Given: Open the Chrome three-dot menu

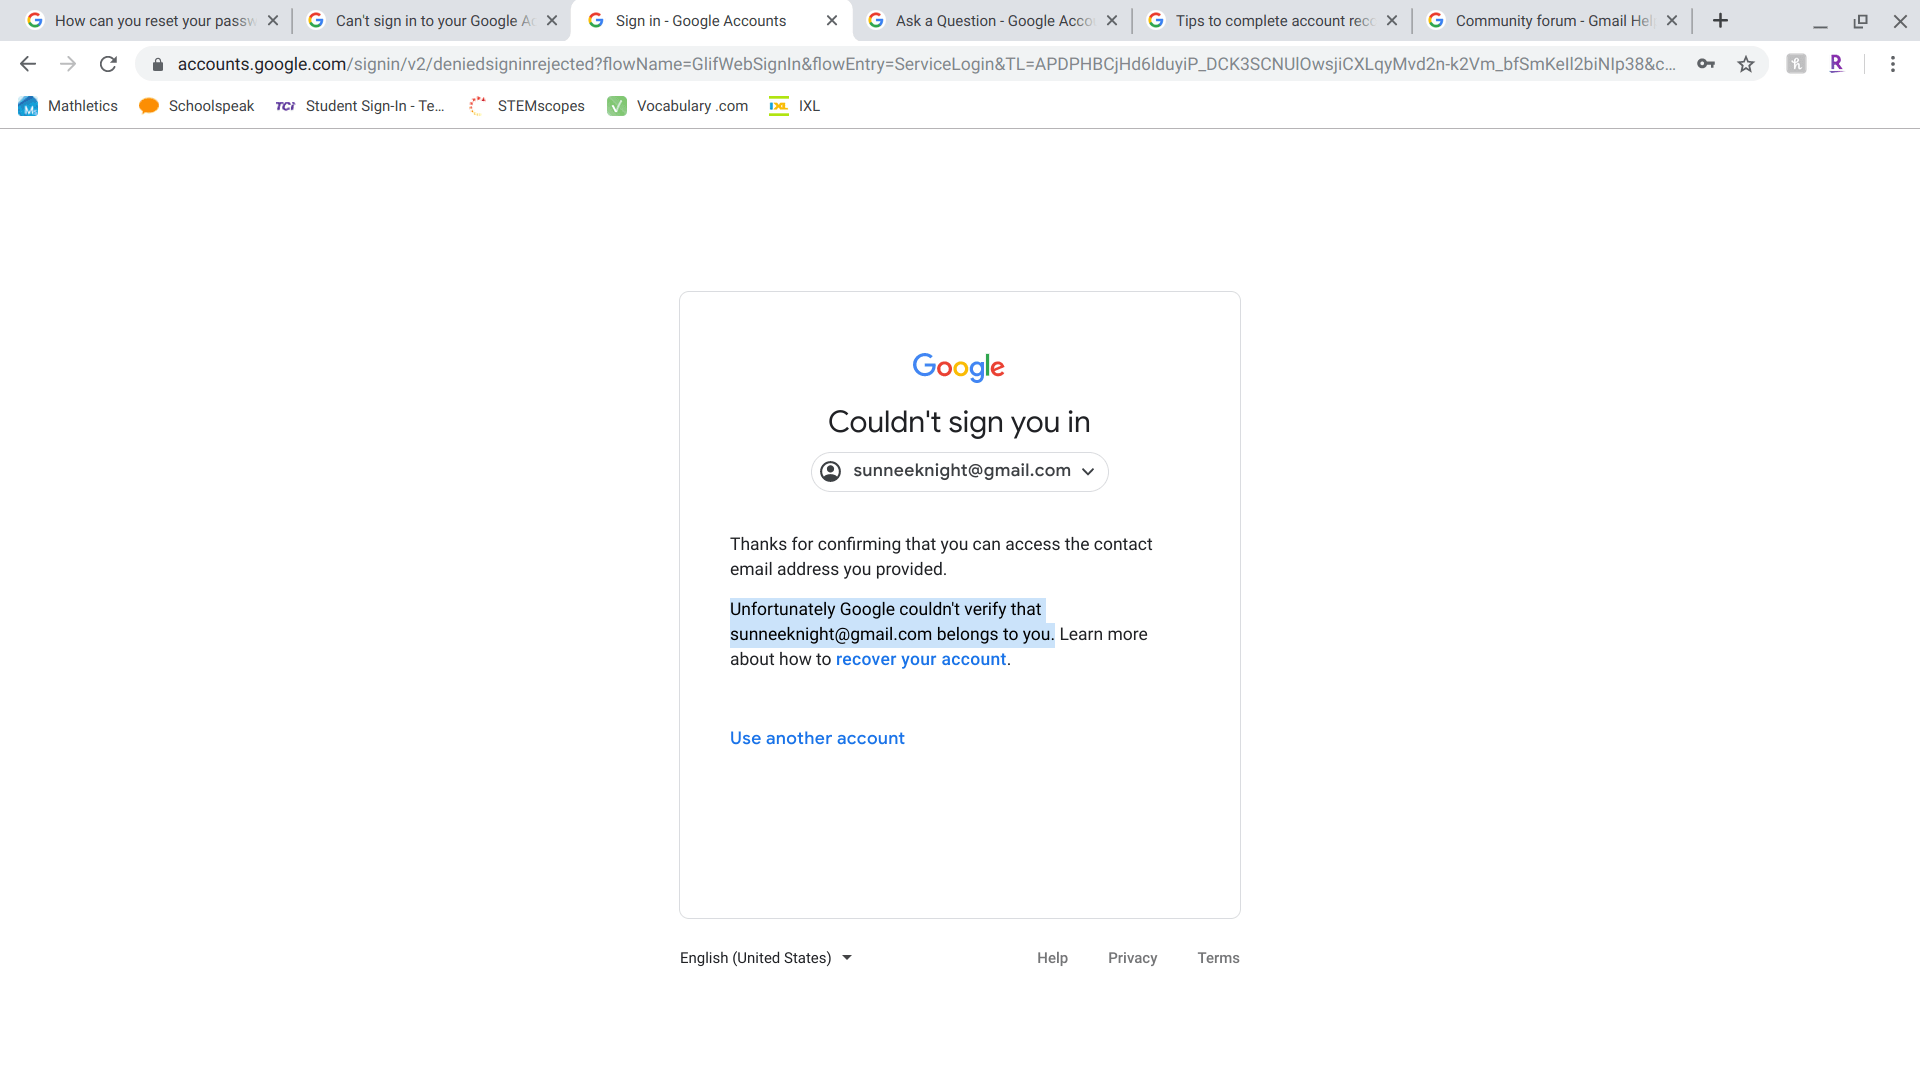Looking at the screenshot, I should pyautogui.click(x=1892, y=64).
